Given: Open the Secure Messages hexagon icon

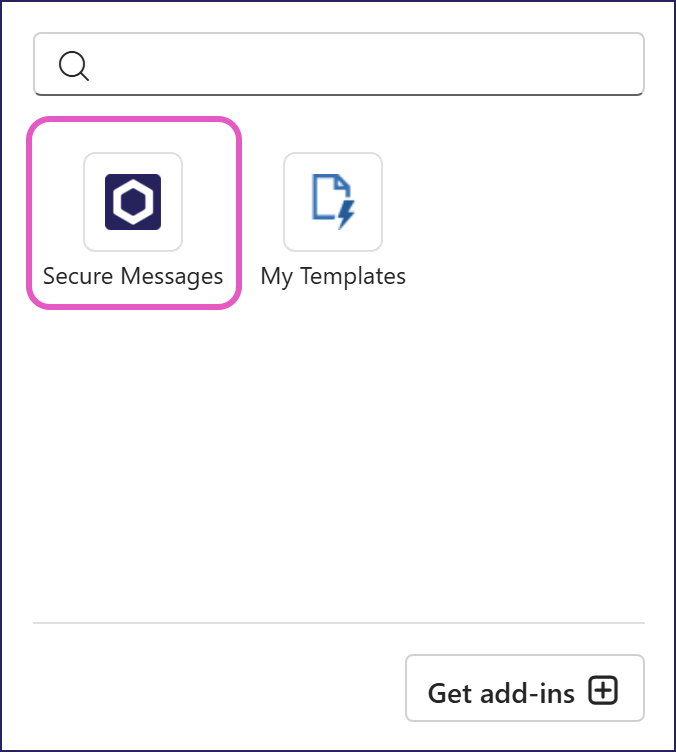Looking at the screenshot, I should 133,202.
